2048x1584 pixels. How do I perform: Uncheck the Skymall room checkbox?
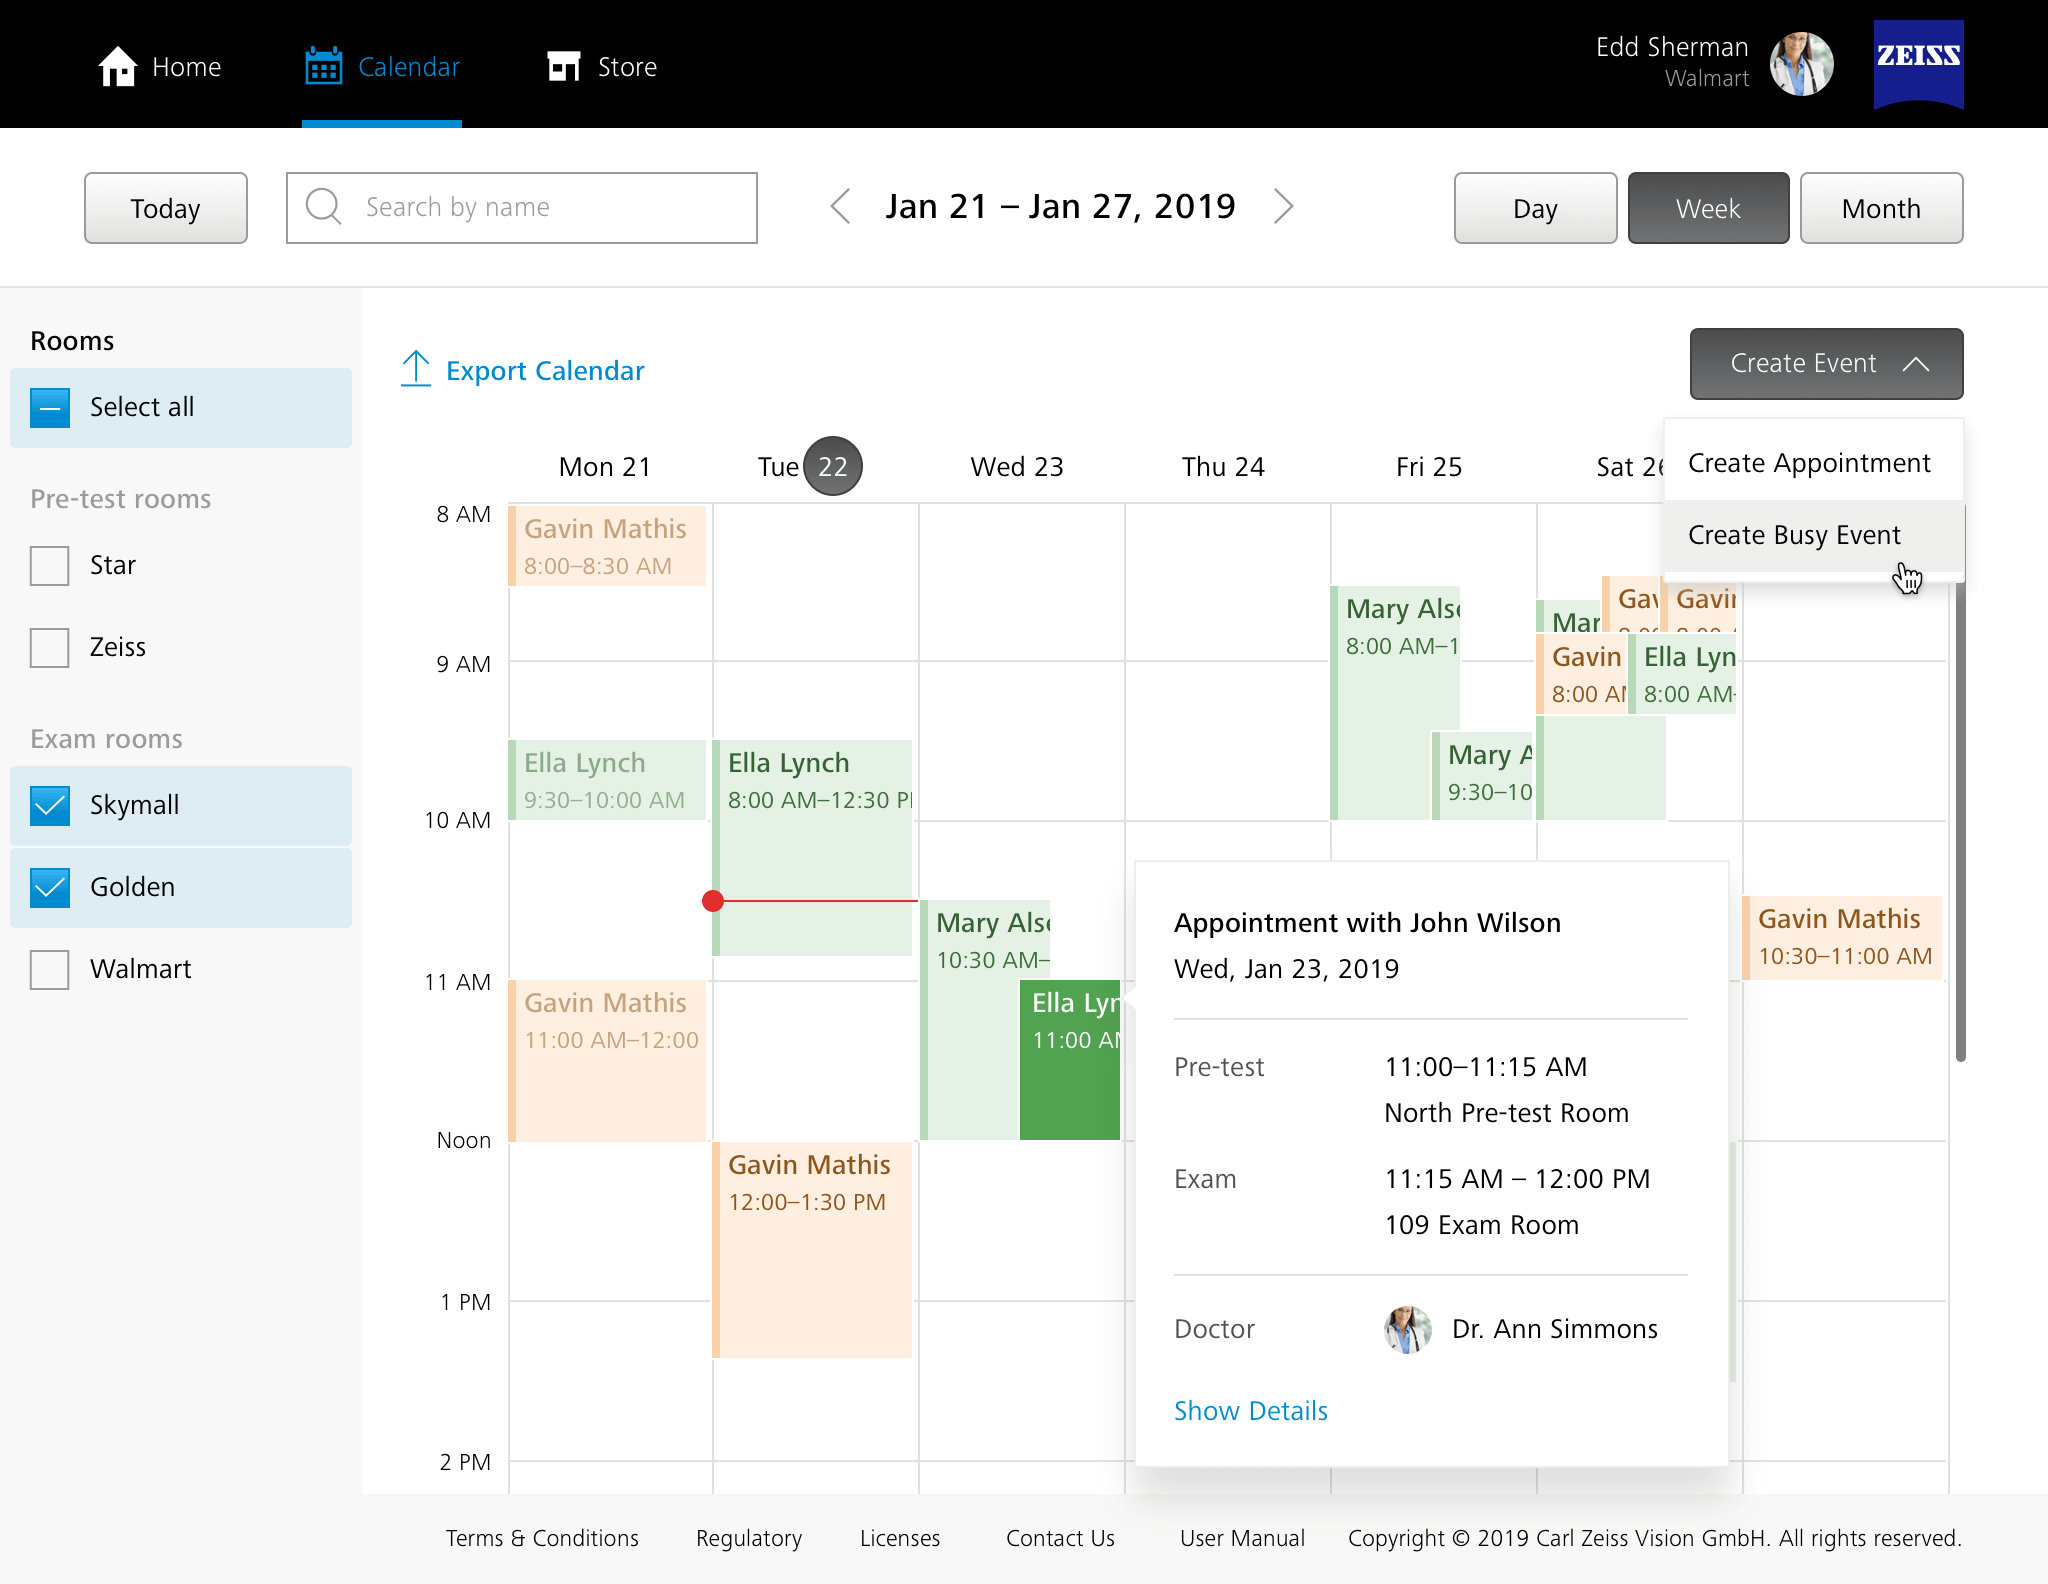coord(49,805)
